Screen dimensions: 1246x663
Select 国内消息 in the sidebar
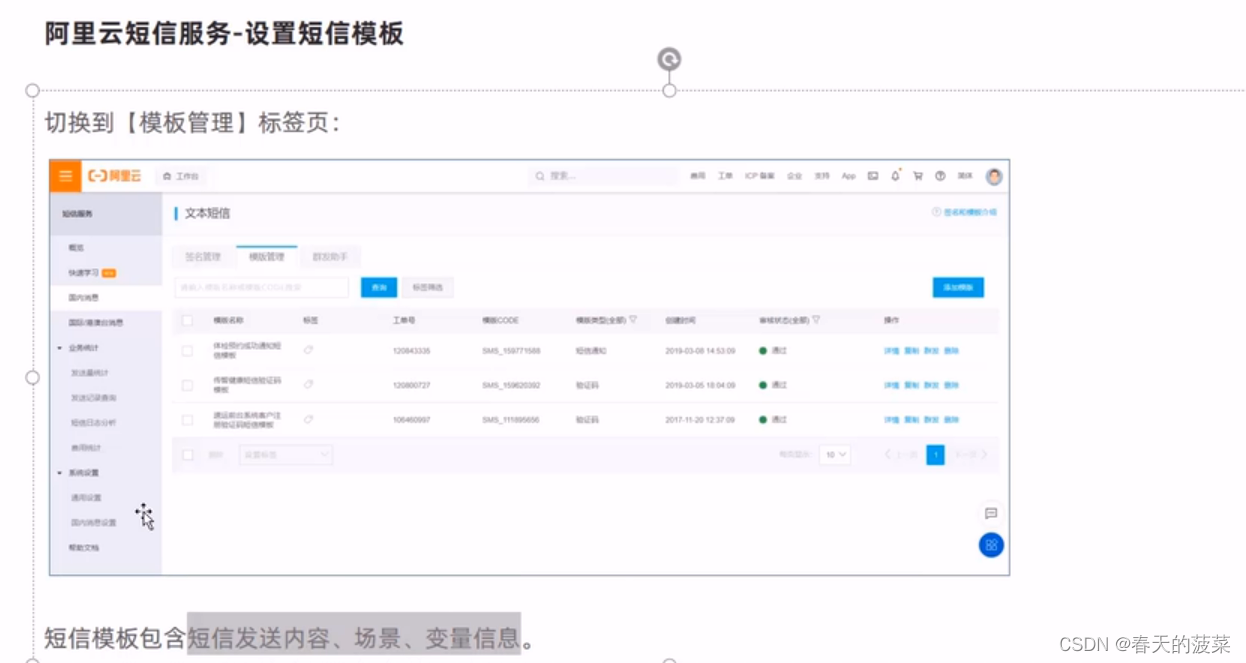click(x=83, y=298)
